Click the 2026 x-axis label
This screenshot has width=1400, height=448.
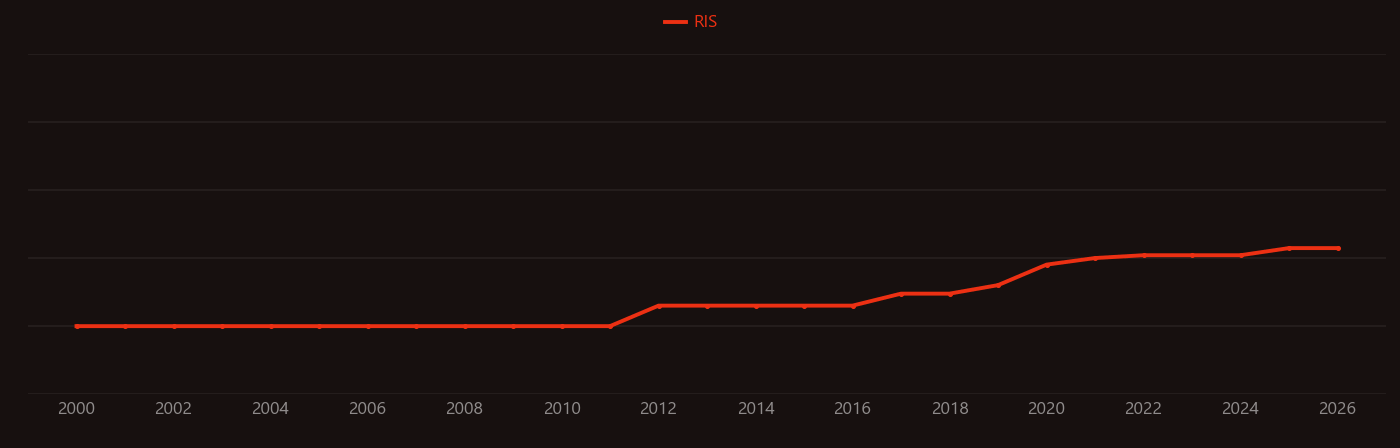(1338, 409)
